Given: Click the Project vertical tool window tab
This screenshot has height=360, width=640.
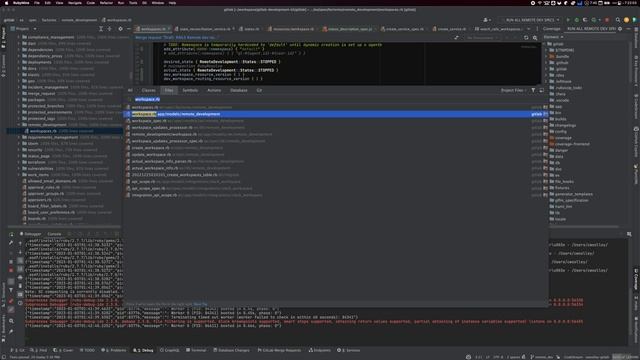Looking at the screenshot, I should [x=3, y=38].
